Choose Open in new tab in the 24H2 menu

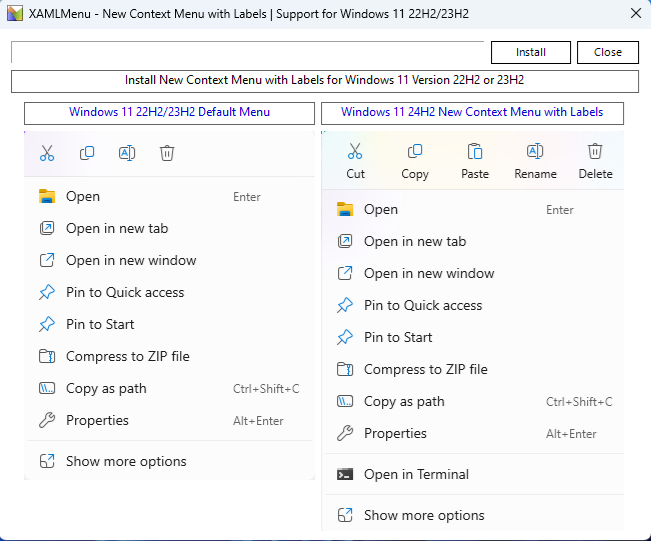[474, 241]
